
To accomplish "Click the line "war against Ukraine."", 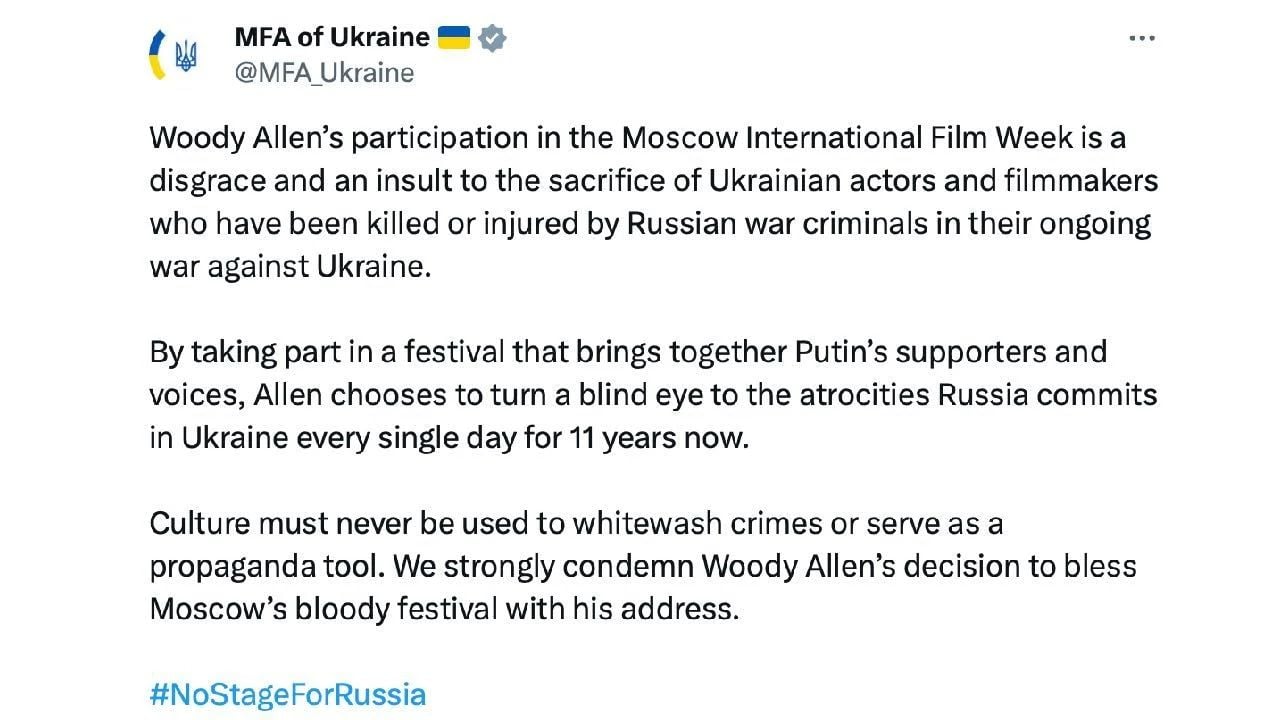I will [290, 267].
